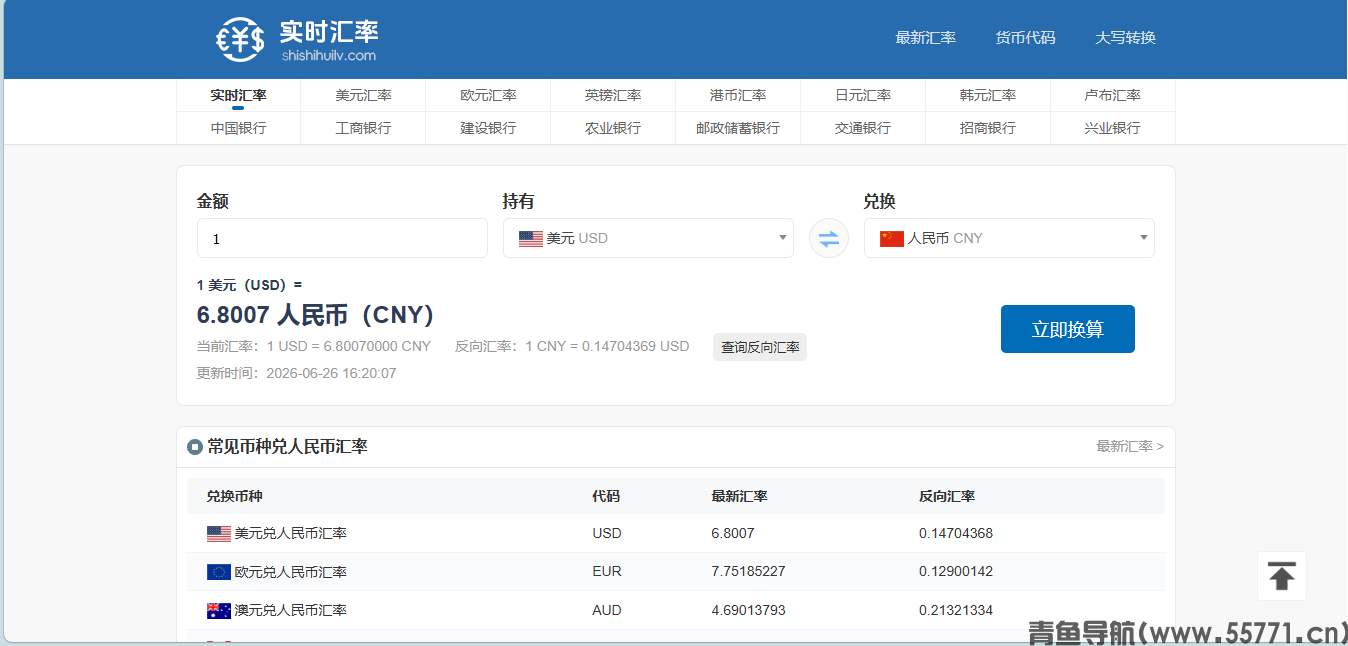Select the 英镑汇率 tab

[x=613, y=95]
